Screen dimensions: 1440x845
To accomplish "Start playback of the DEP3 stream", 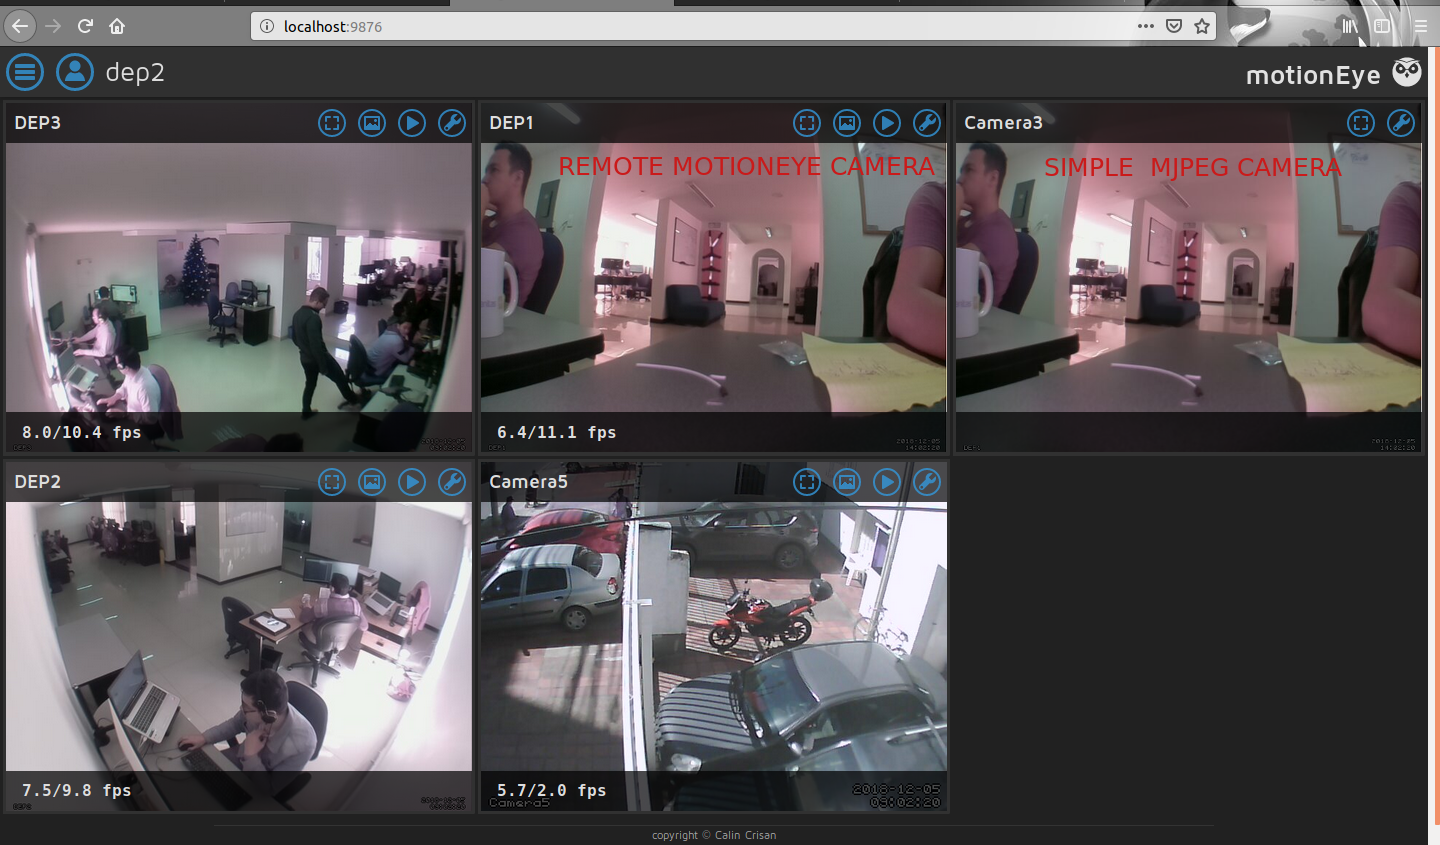I will [412, 123].
